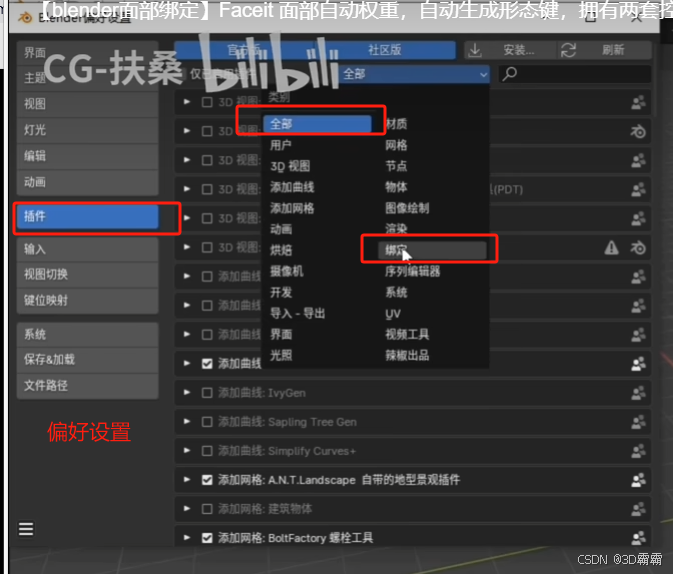The width and height of the screenshot is (673, 574).
Task: Open the 文件路径 preferences section
Action: pyautogui.click(x=88, y=385)
